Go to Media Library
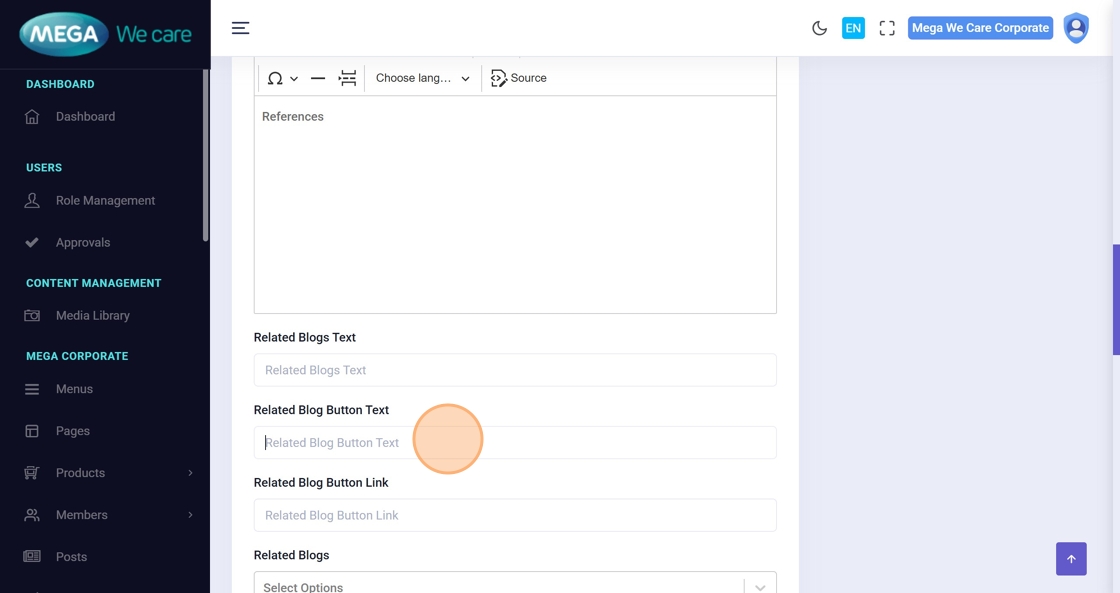Screen dimensions: 1120x593 (x=92, y=316)
